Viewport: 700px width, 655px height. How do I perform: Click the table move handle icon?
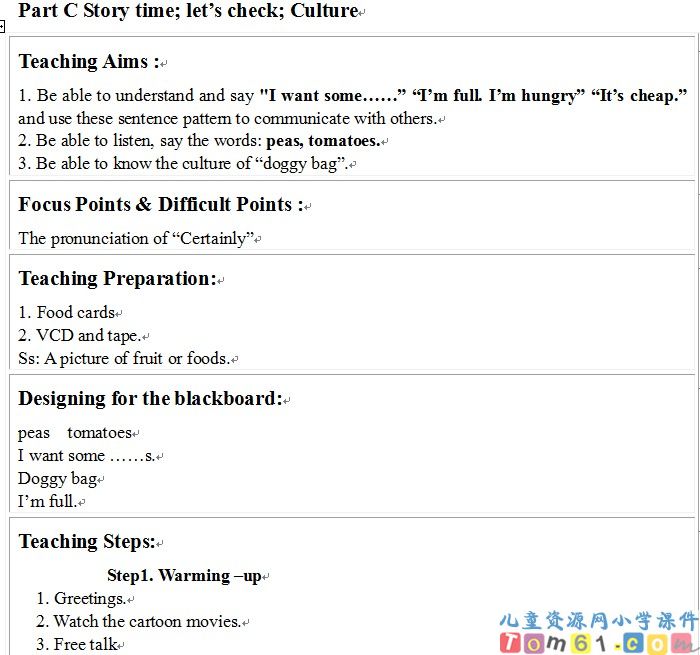coord(3,27)
